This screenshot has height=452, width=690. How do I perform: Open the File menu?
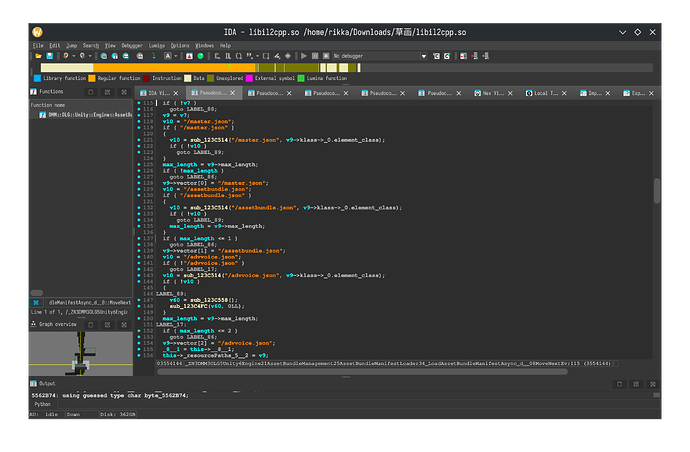point(38,45)
